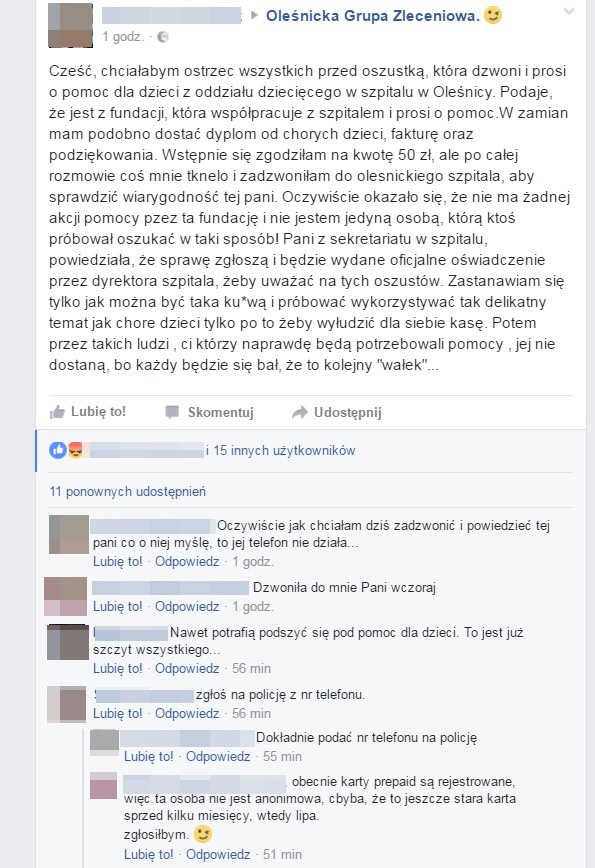Open the Oleśnicka Grupa Zleceniowa group link
595x868 pixels.
(372, 16)
